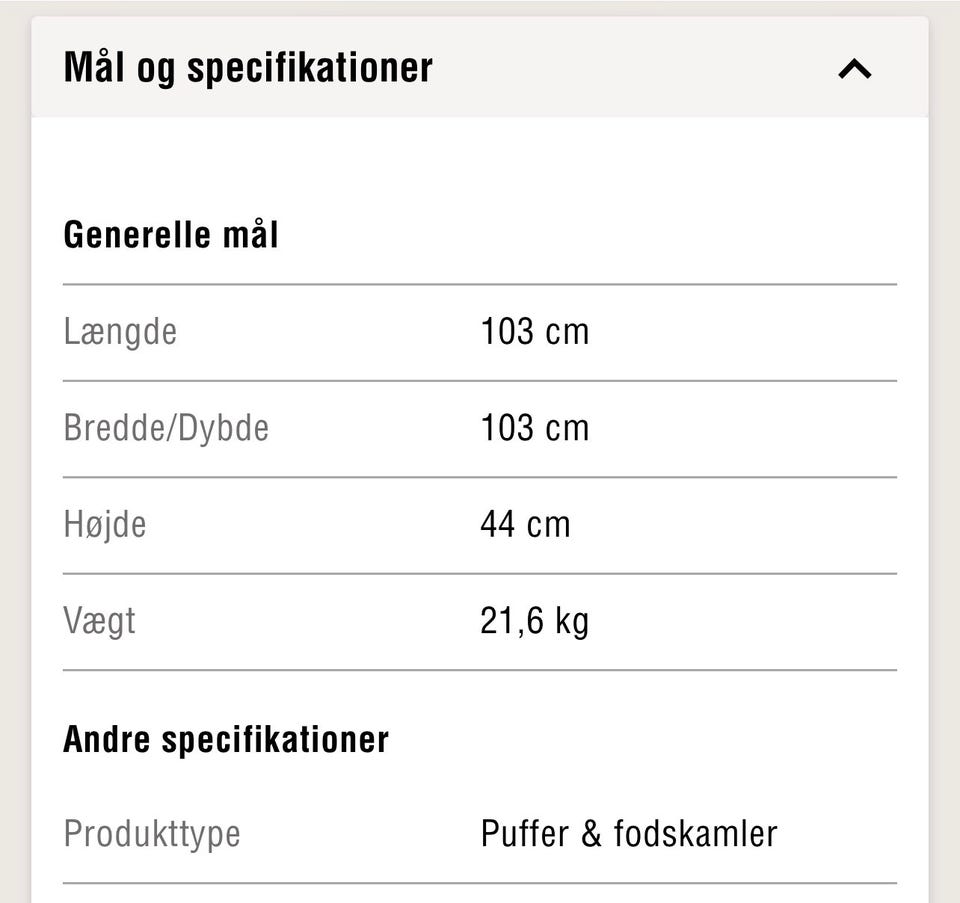Select the 103 cm value next to Længde
The width and height of the screenshot is (960, 903).
click(536, 330)
